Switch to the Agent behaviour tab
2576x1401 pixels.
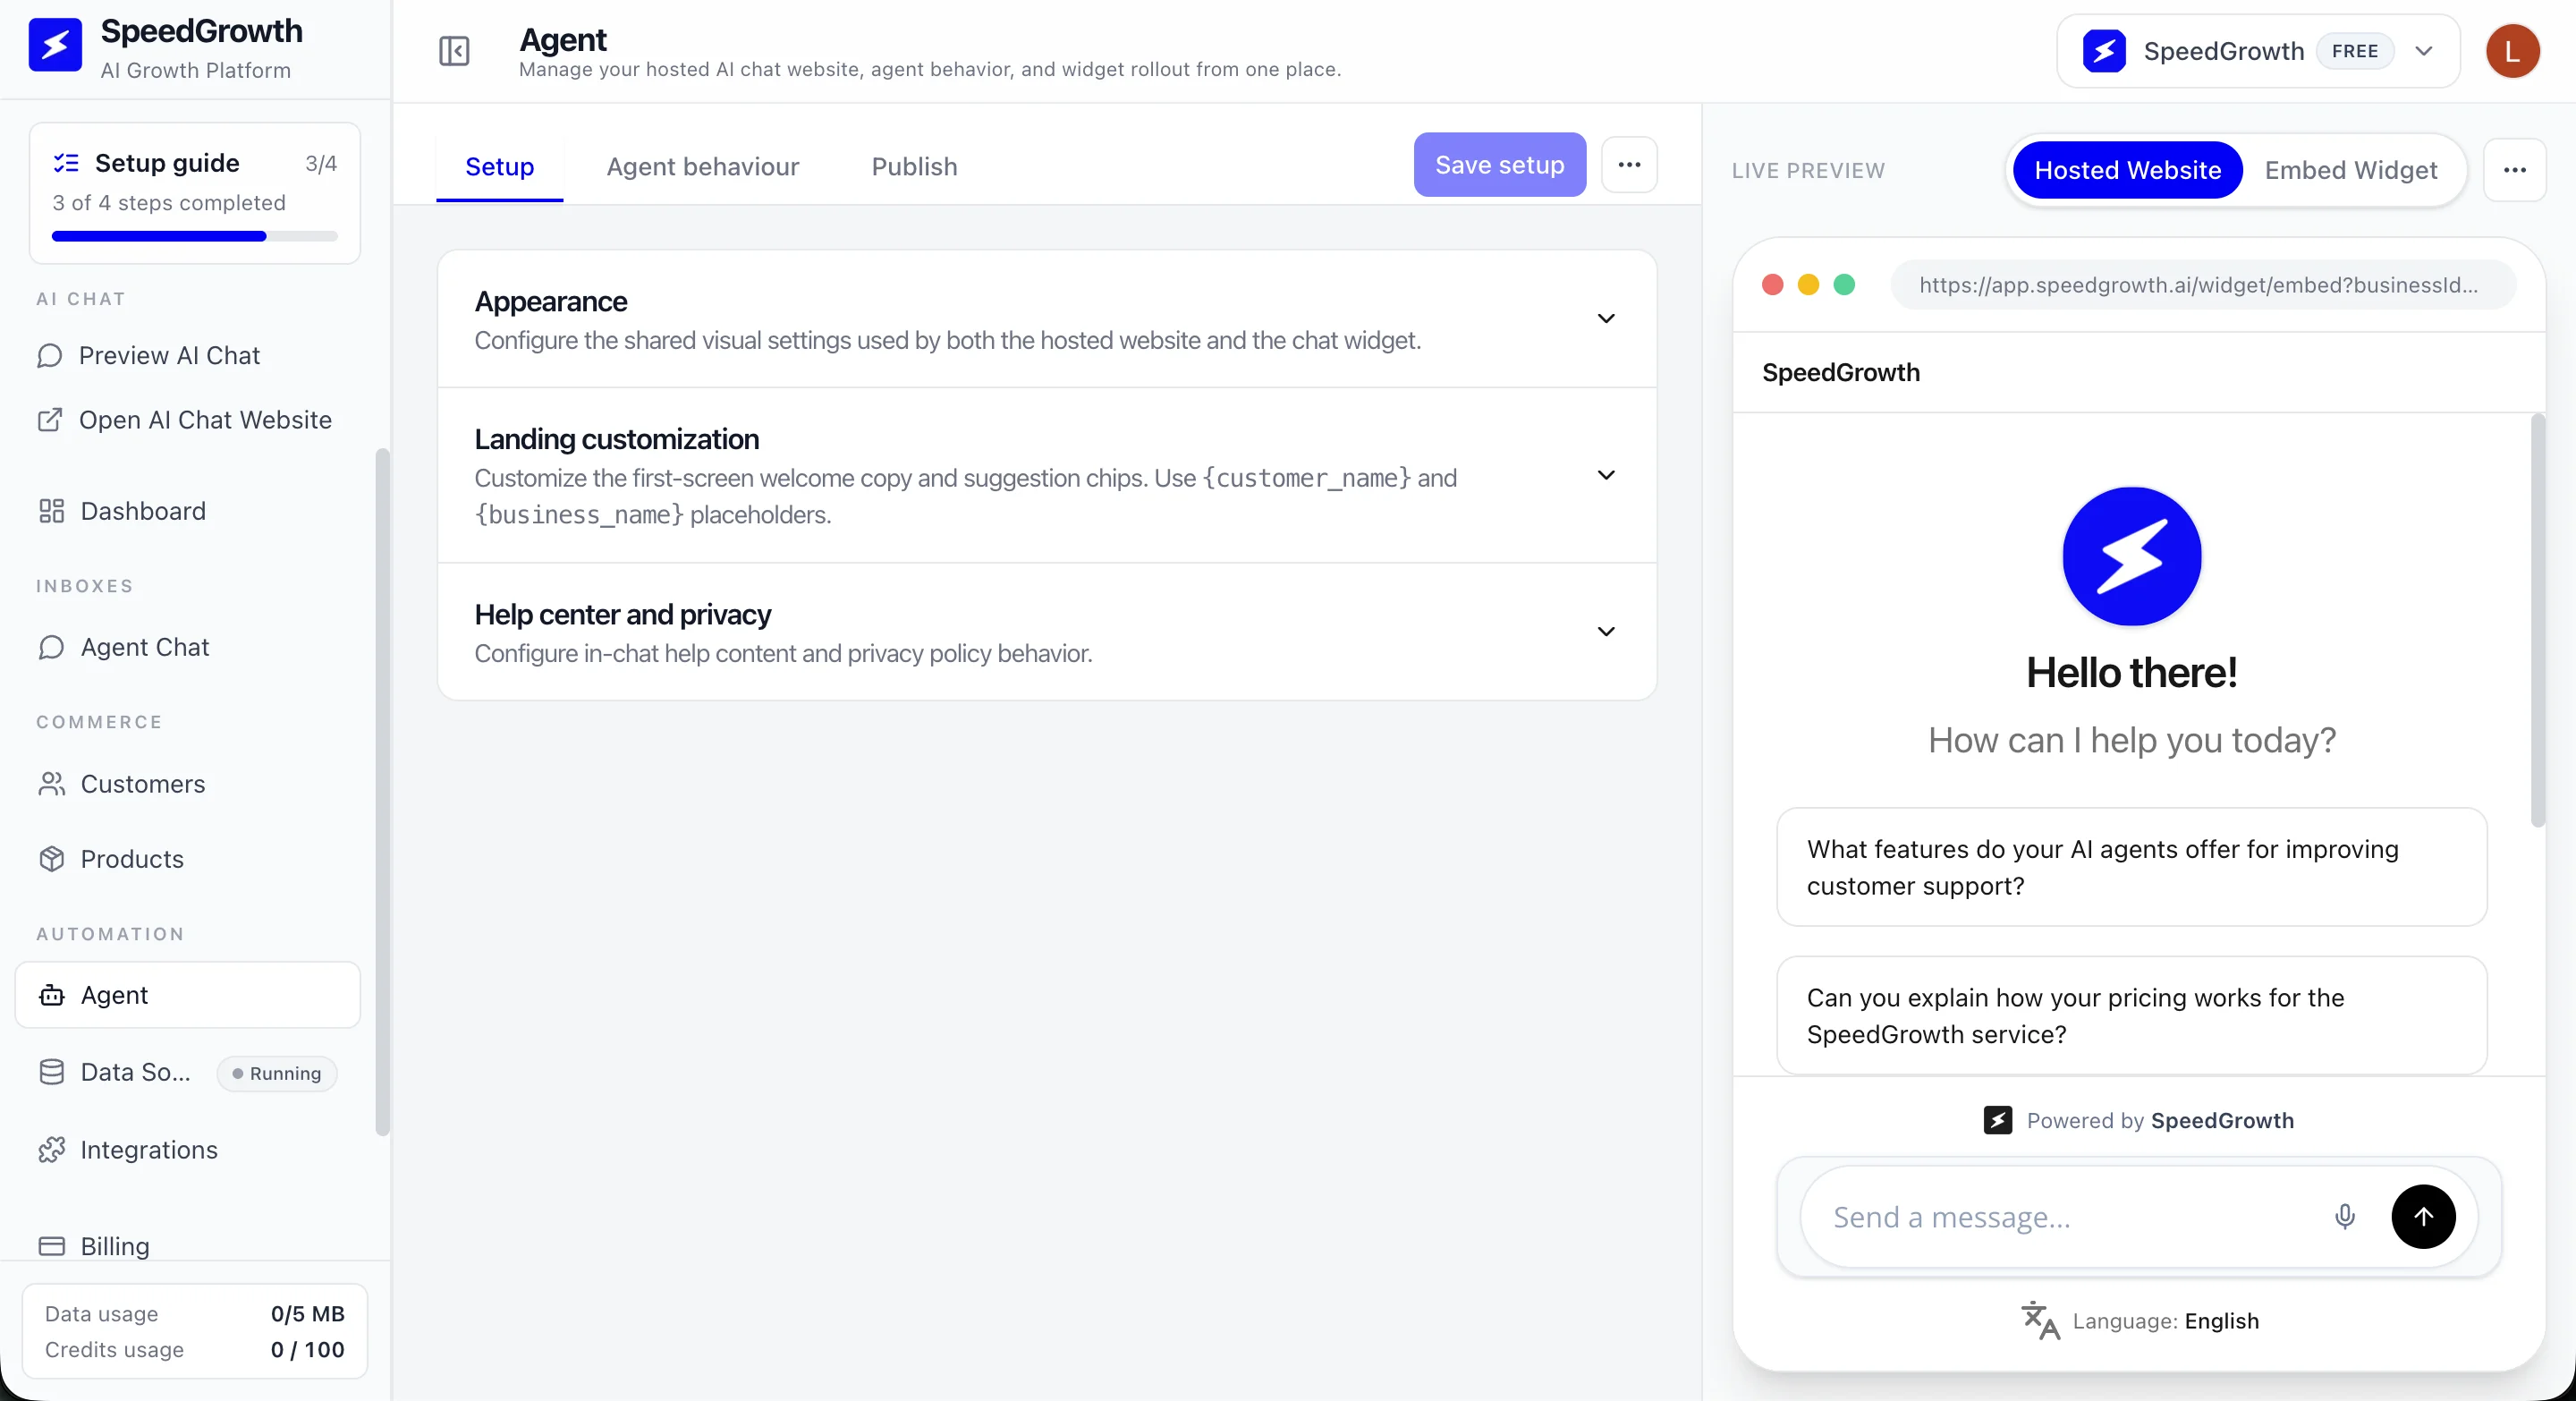click(702, 166)
